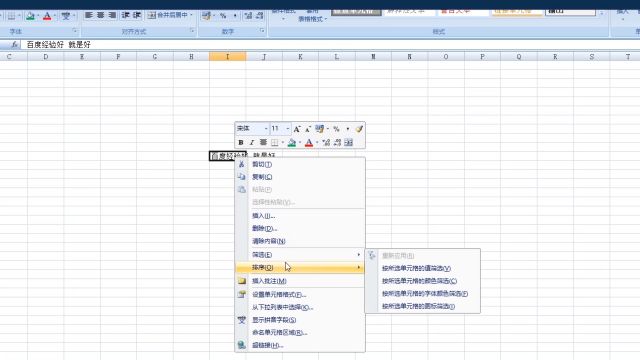Click Insert Comment folder icon in menu
Image resolution: width=640 pixels, height=360 pixels.
click(x=242, y=281)
